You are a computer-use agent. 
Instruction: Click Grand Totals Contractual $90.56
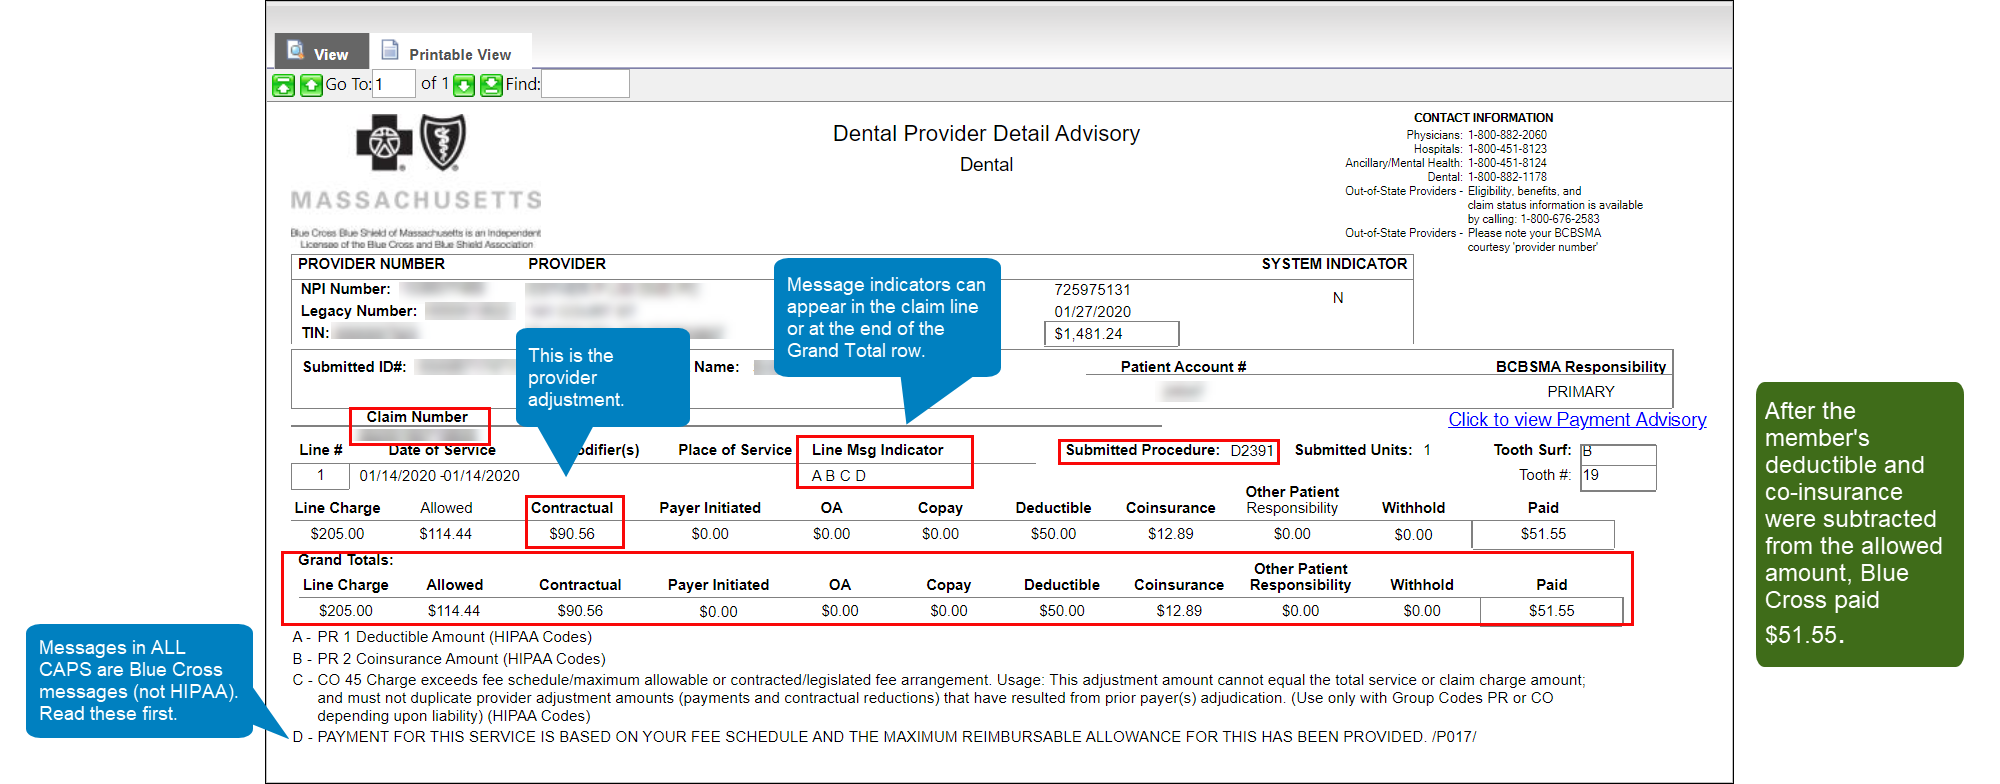coord(580,611)
